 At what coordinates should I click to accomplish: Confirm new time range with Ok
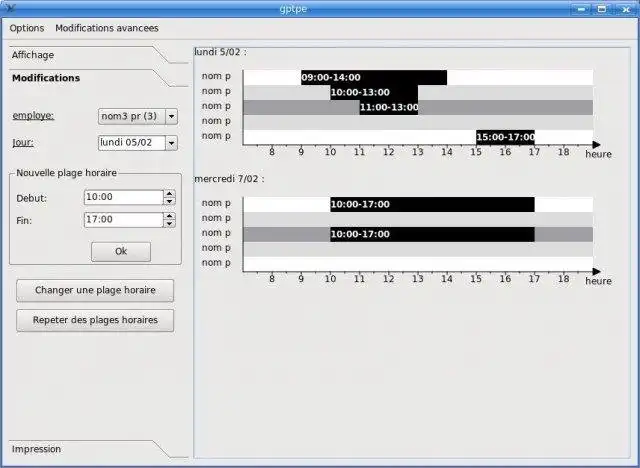point(121,252)
